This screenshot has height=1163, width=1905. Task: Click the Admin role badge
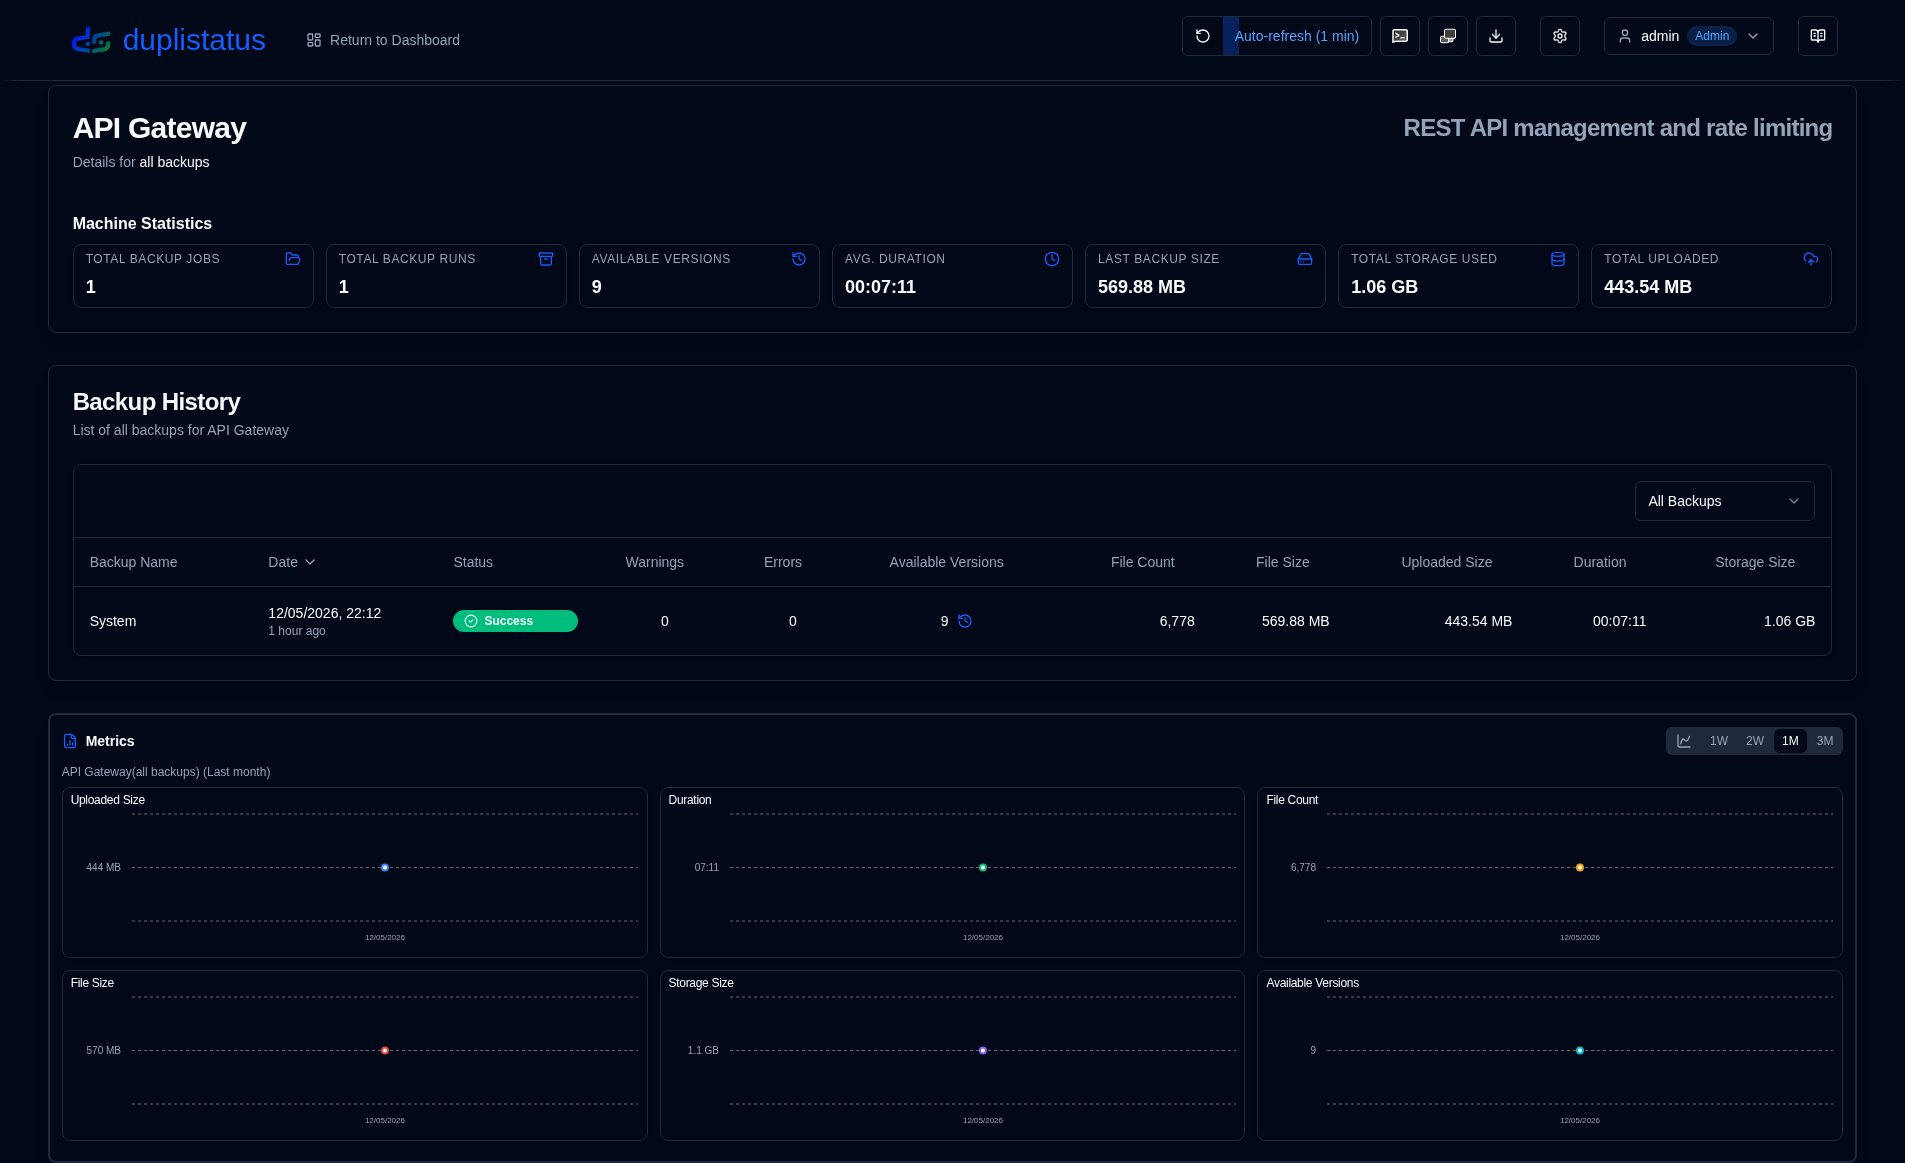coord(1712,36)
